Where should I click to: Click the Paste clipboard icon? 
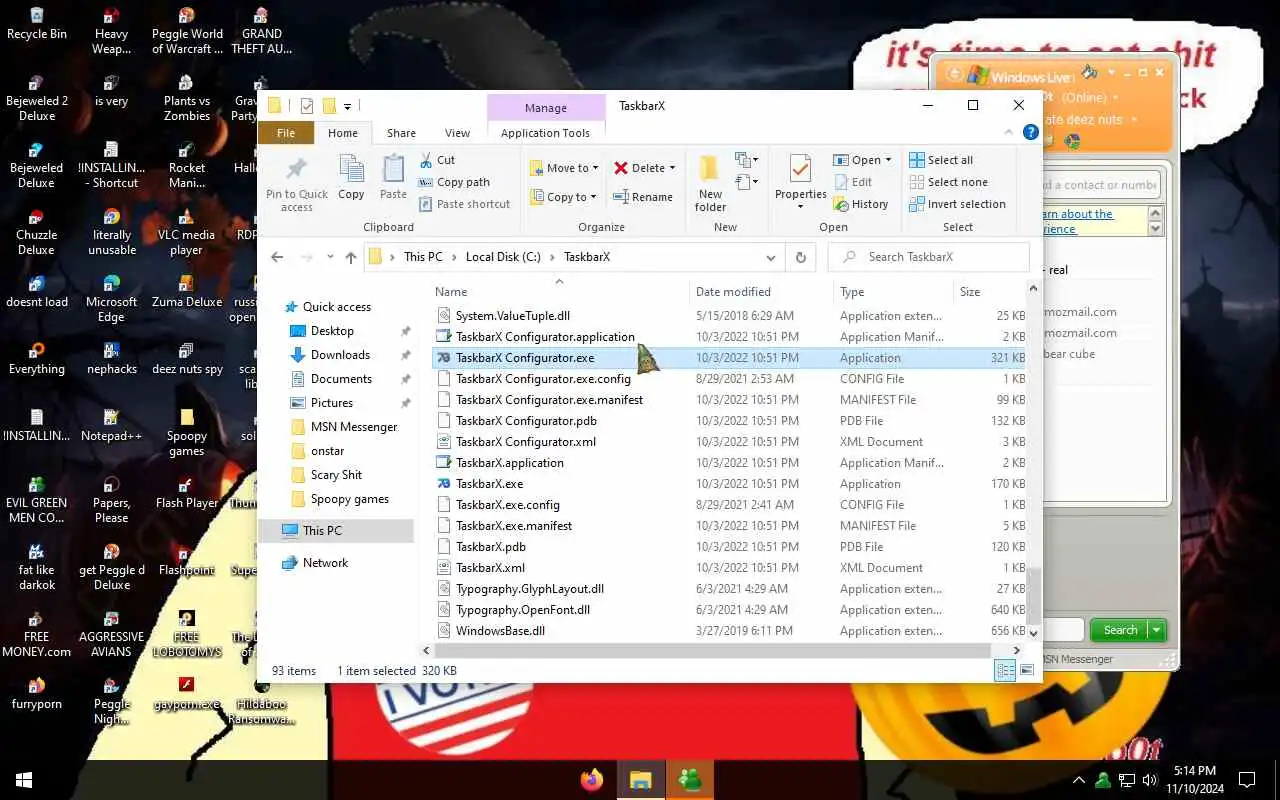click(394, 168)
